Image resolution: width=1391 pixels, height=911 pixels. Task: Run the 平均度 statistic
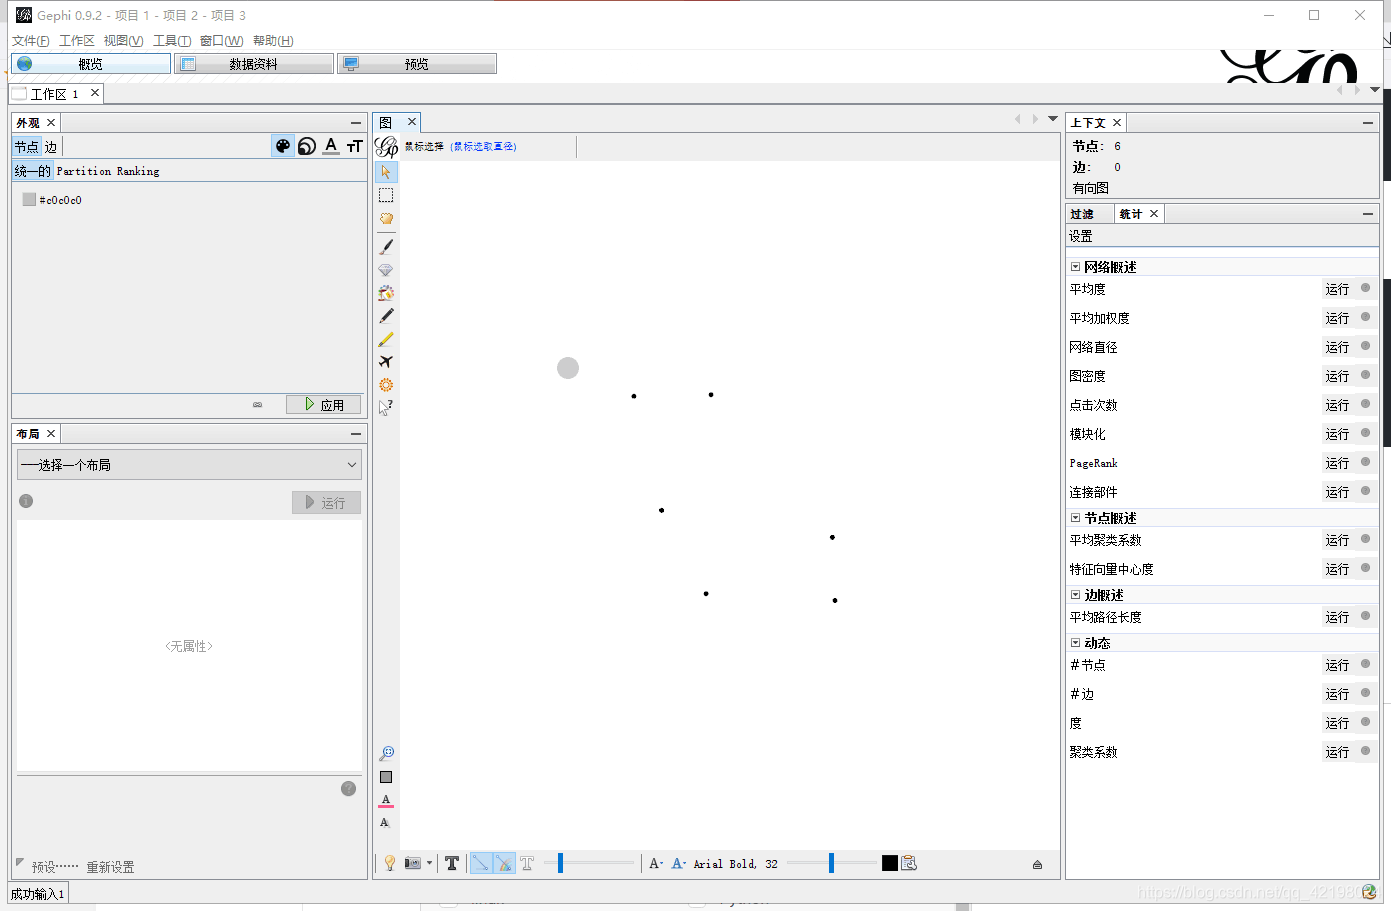click(1337, 289)
